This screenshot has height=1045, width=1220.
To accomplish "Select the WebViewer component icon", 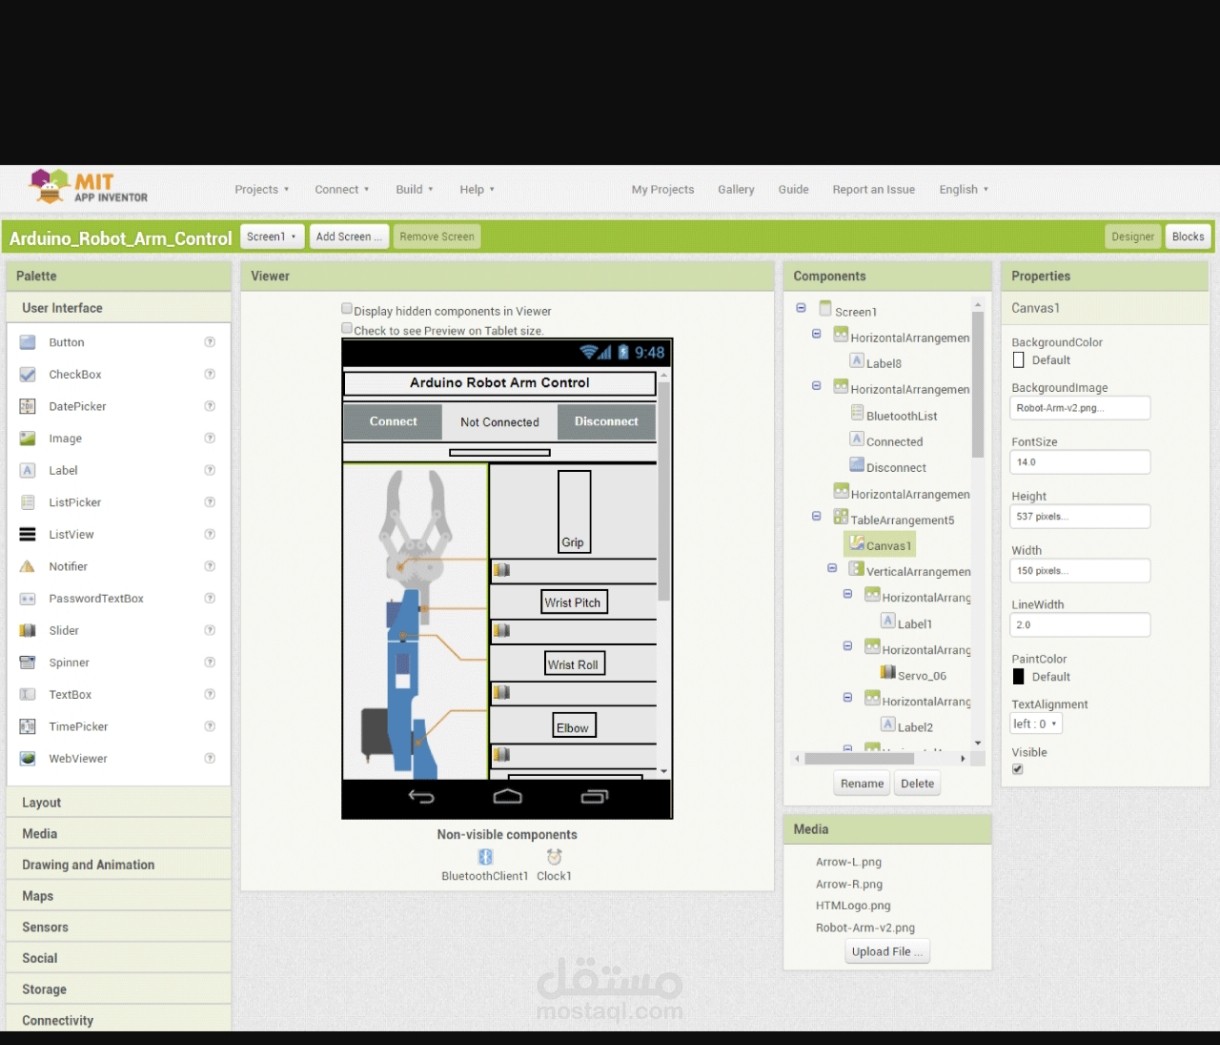I will (x=28, y=758).
